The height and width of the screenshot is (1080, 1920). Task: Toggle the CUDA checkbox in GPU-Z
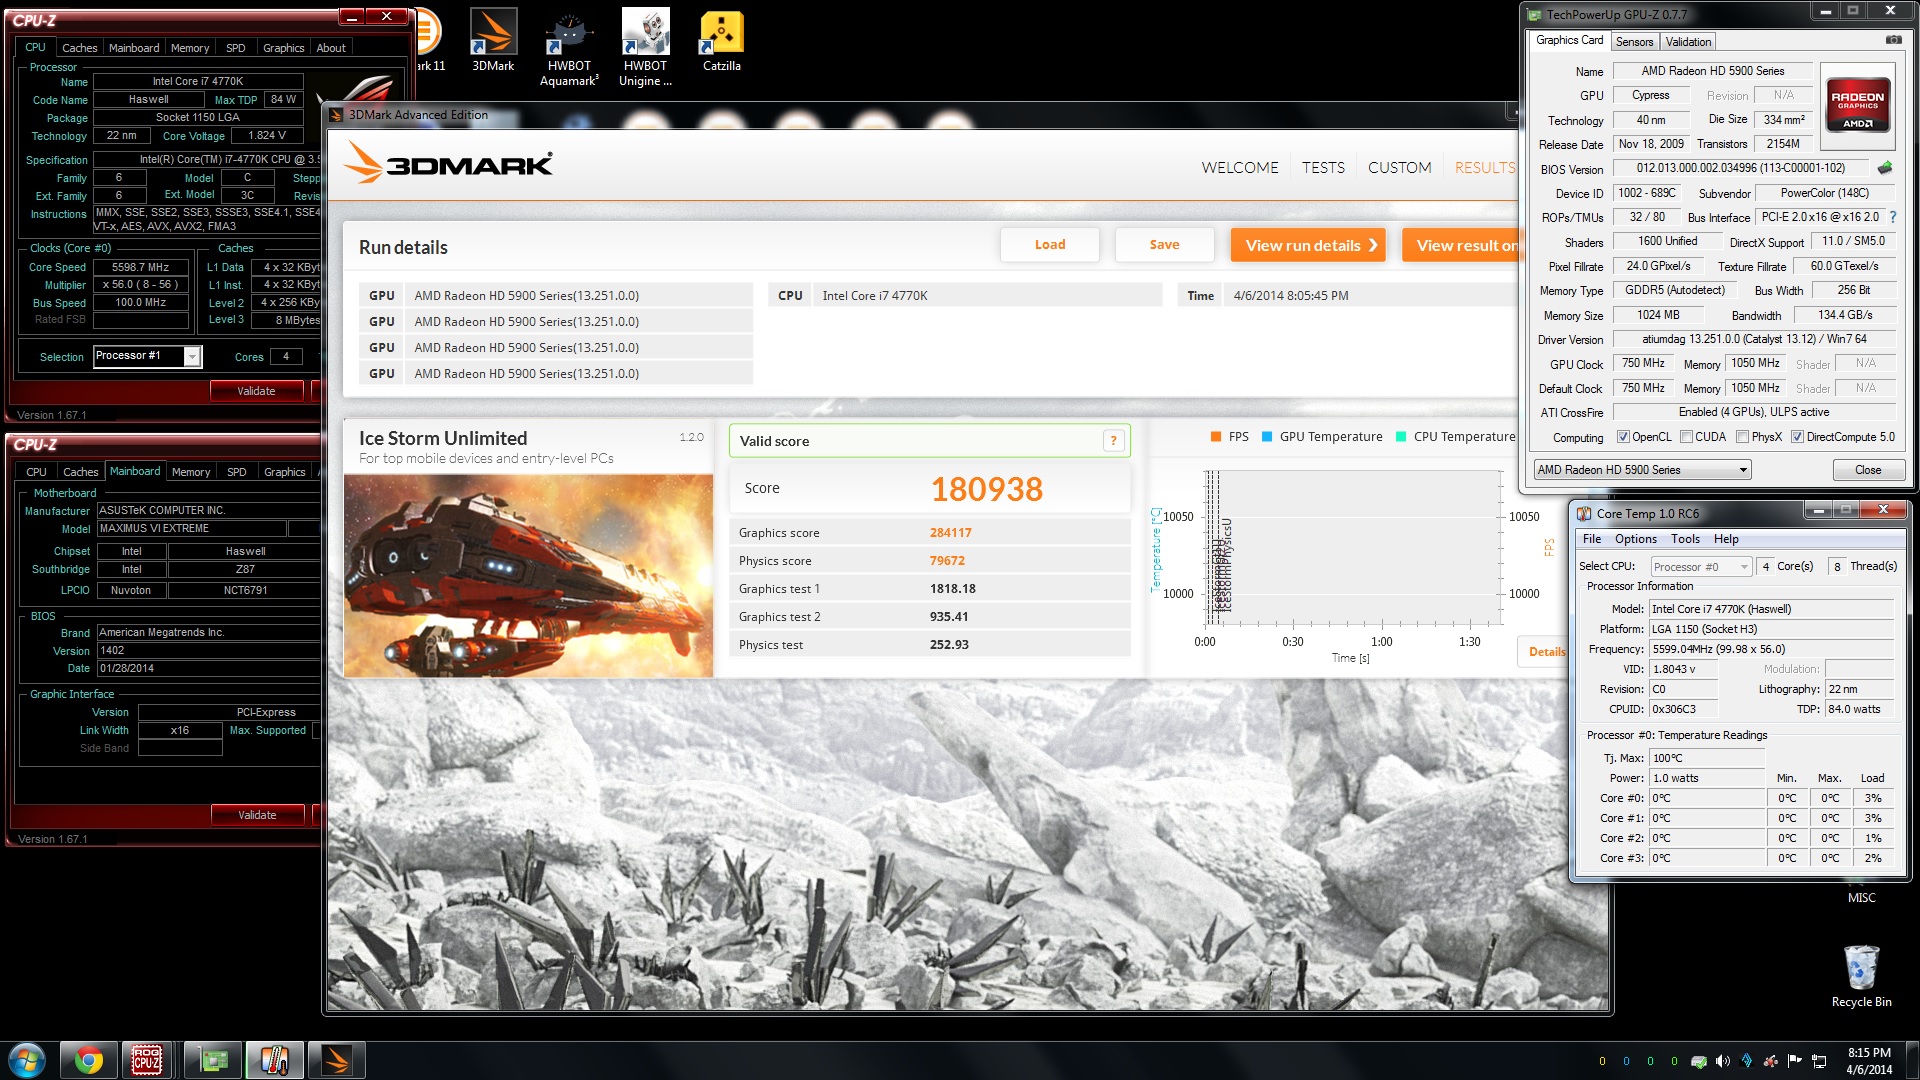(1686, 437)
